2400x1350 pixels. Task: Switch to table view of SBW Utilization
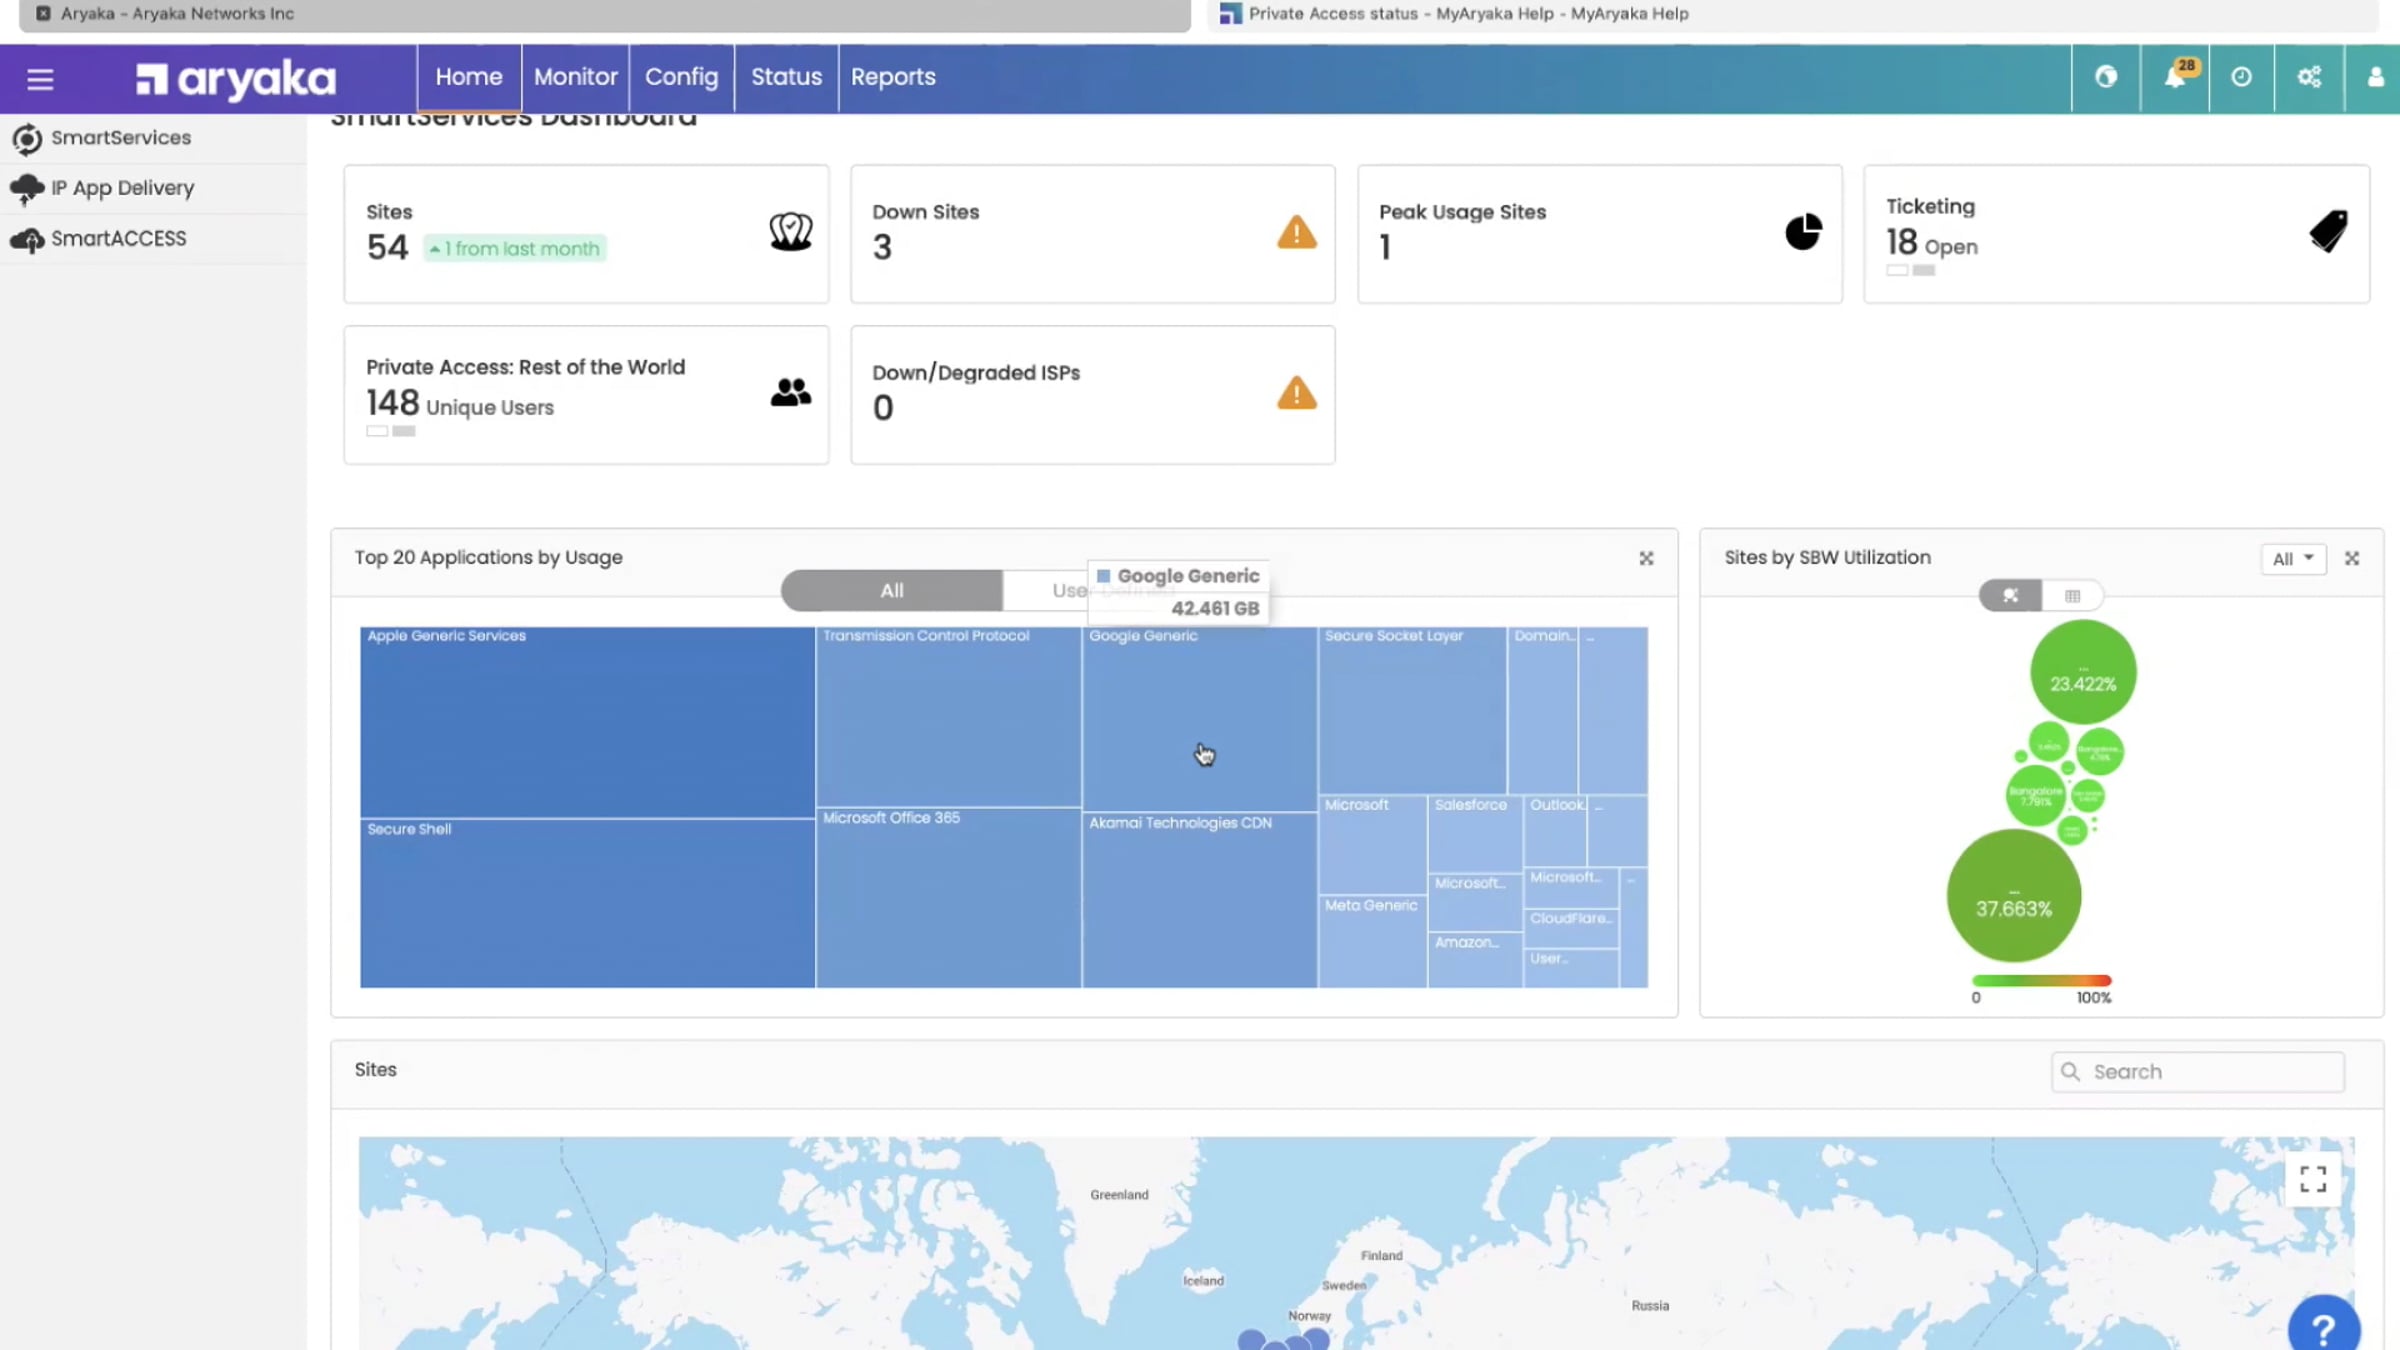pos(2072,596)
